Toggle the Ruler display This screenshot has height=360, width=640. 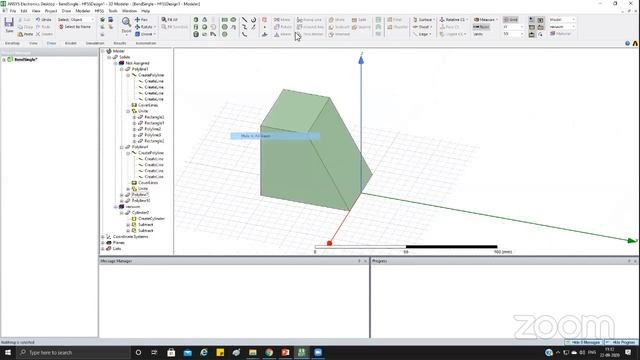click(x=481, y=27)
